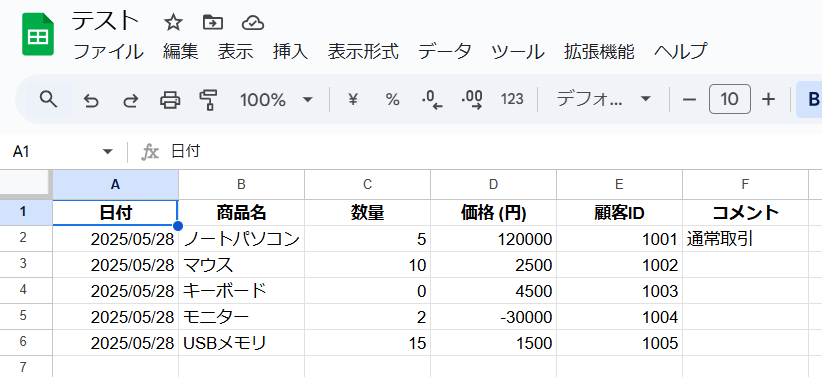Decrease decimal places

(x=432, y=99)
